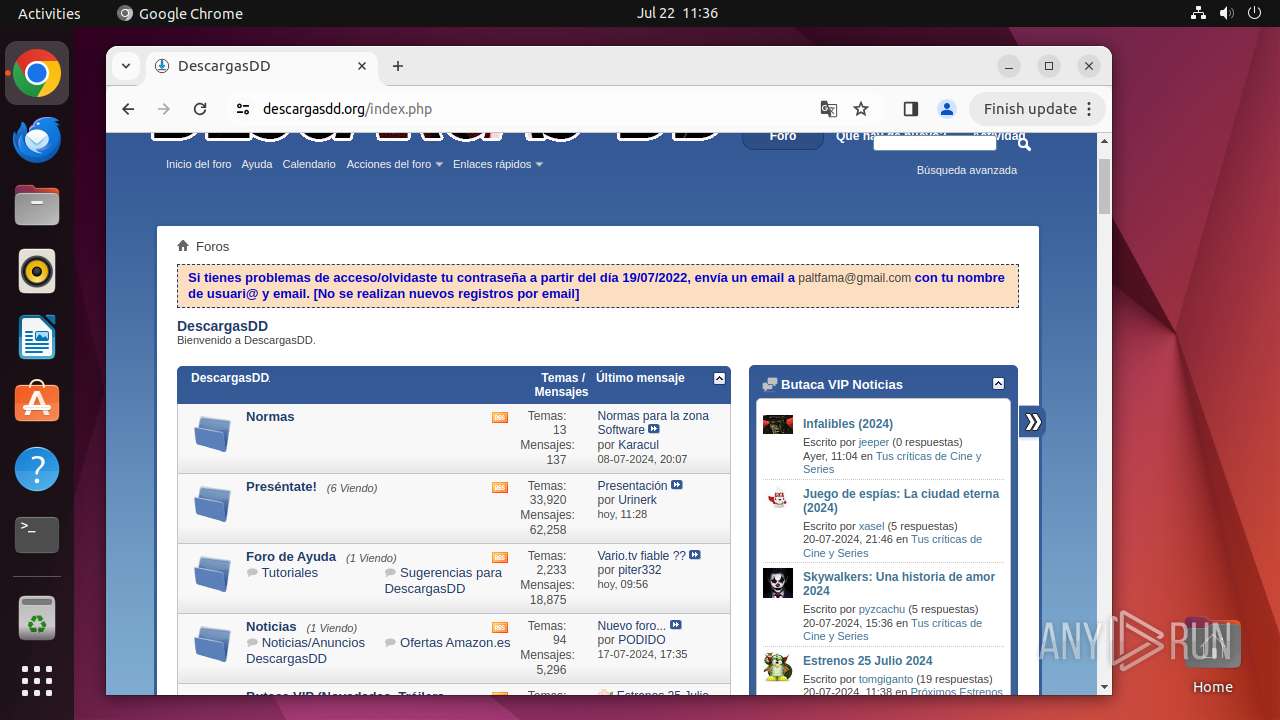Collapse the Butaca VIP Noticias block
This screenshot has height=720, width=1280.
(998, 384)
